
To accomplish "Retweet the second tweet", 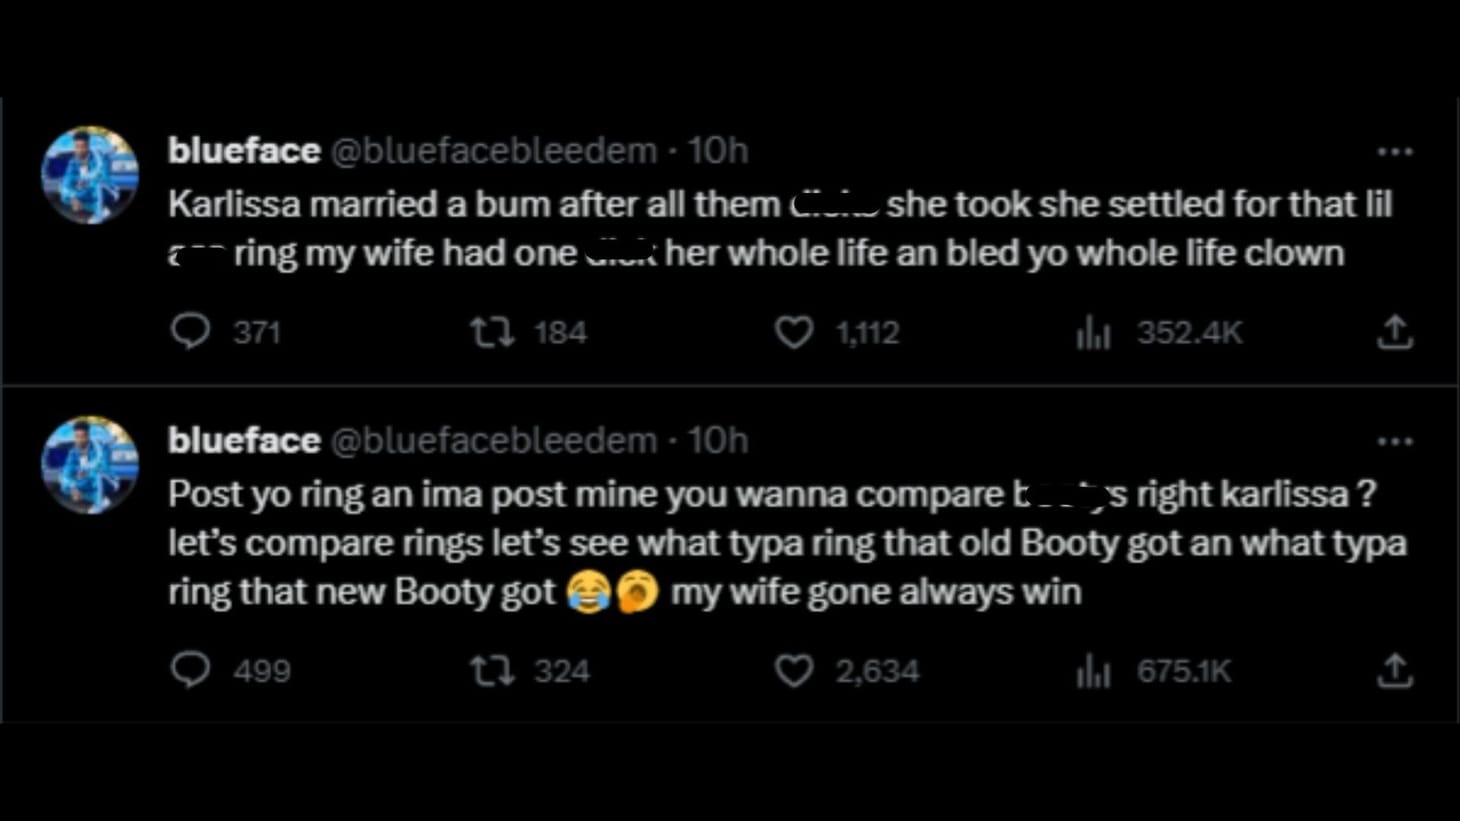I will pos(493,670).
